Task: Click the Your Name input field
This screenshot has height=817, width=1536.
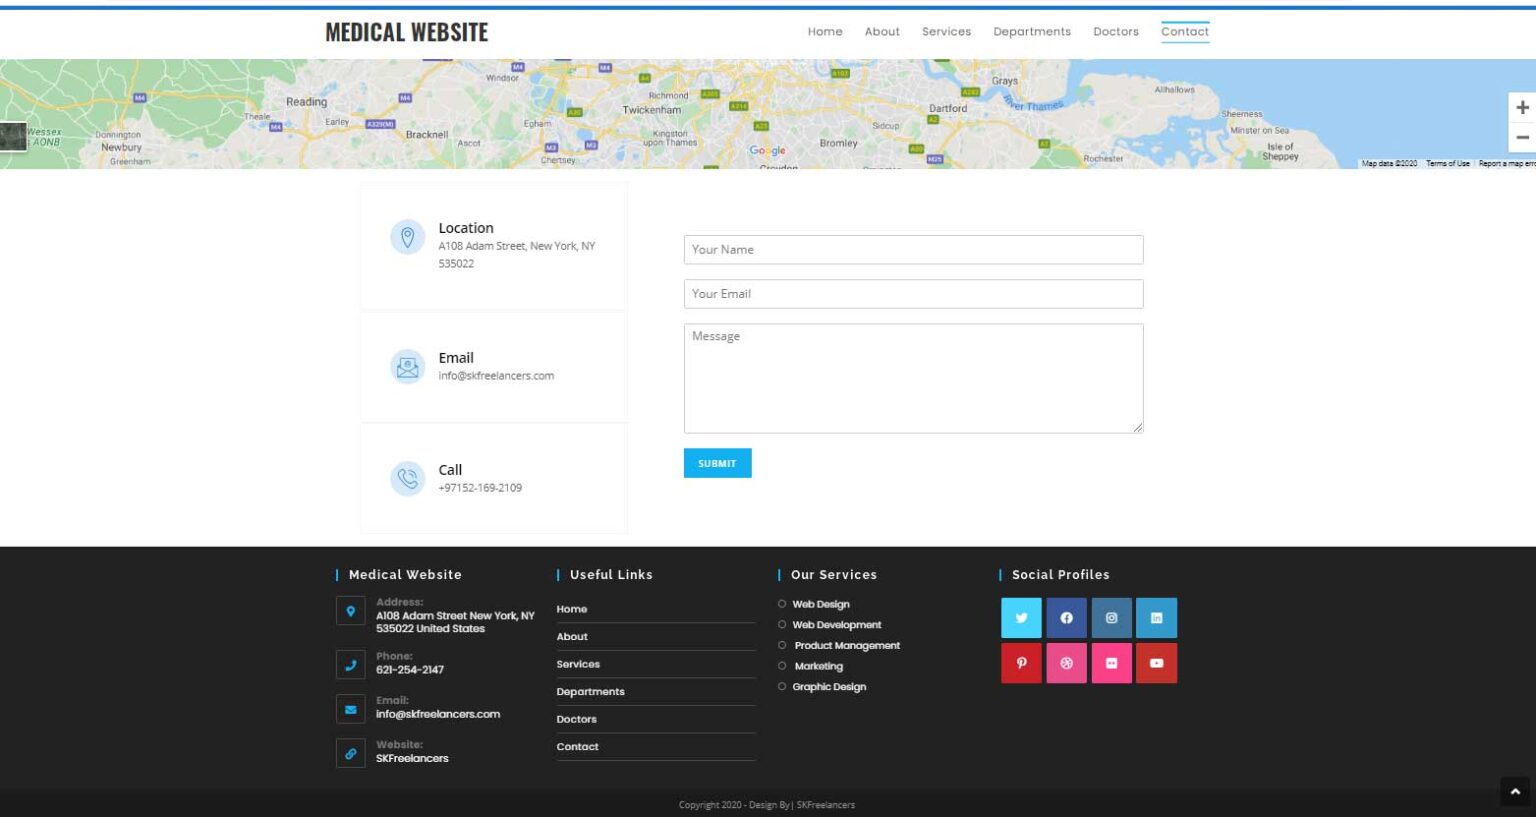Action: 912,249
